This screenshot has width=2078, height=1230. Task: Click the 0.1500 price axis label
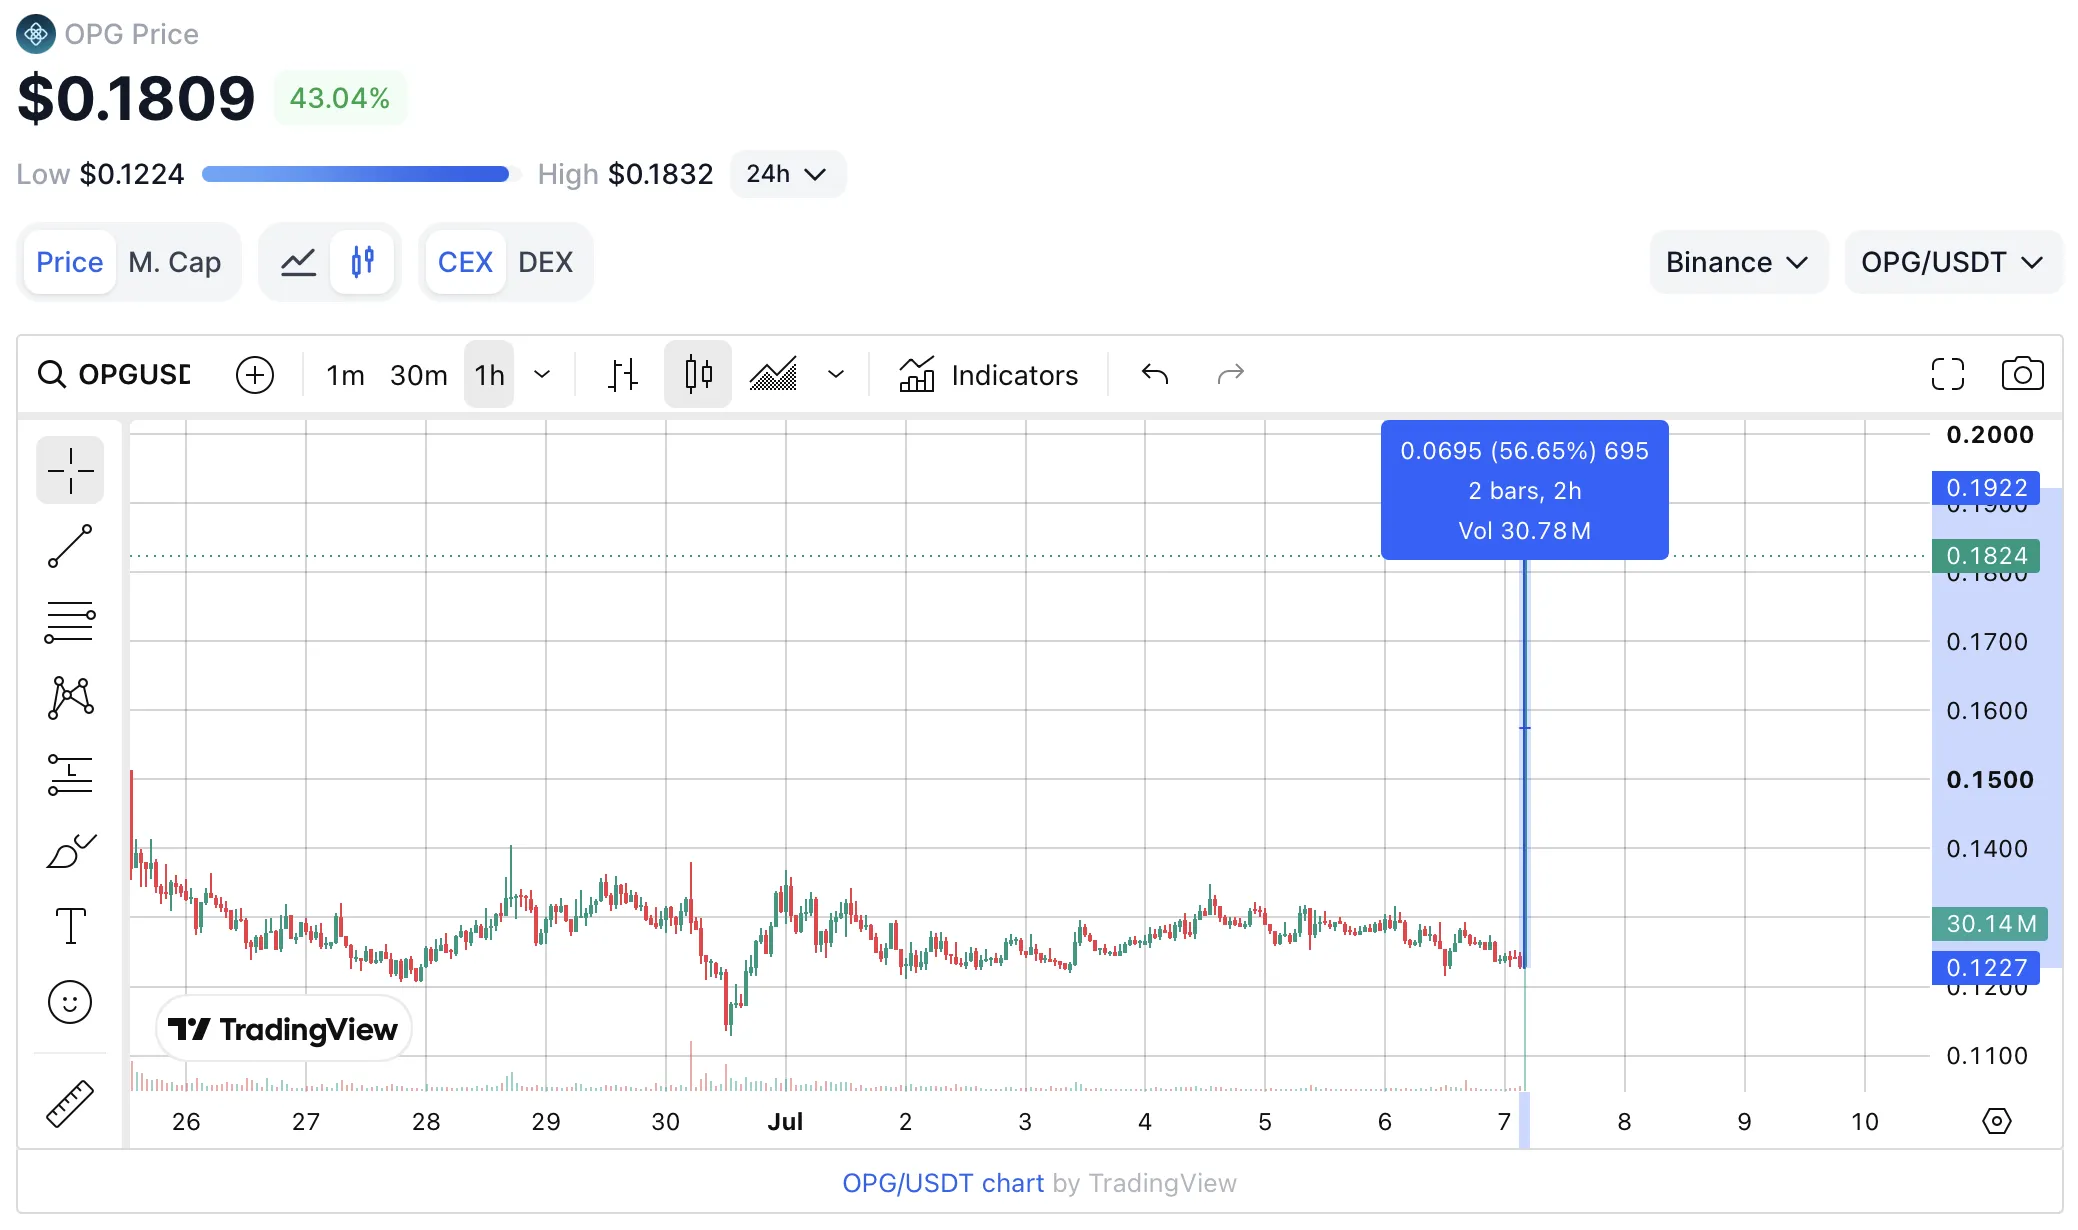coord(1989,780)
